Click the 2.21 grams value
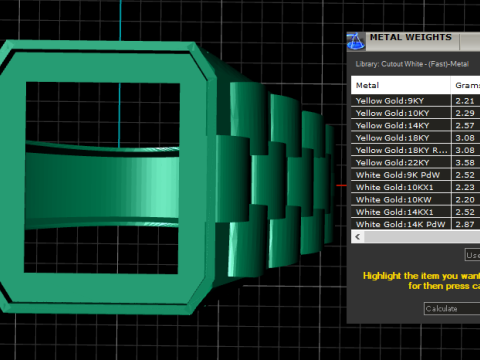This screenshot has width=480, height=360. coord(465,101)
